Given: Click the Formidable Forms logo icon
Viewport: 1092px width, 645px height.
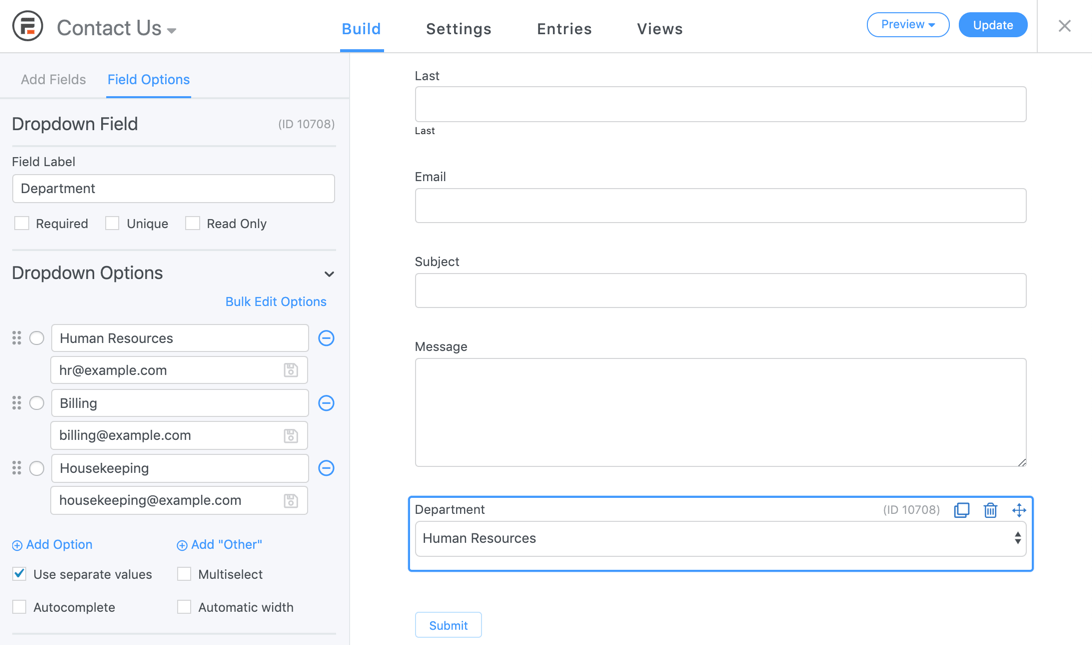Looking at the screenshot, I should pos(28,26).
